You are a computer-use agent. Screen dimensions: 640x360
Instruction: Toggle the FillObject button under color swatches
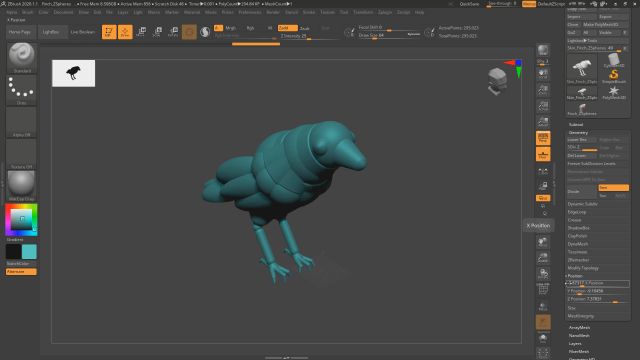click(x=21, y=271)
